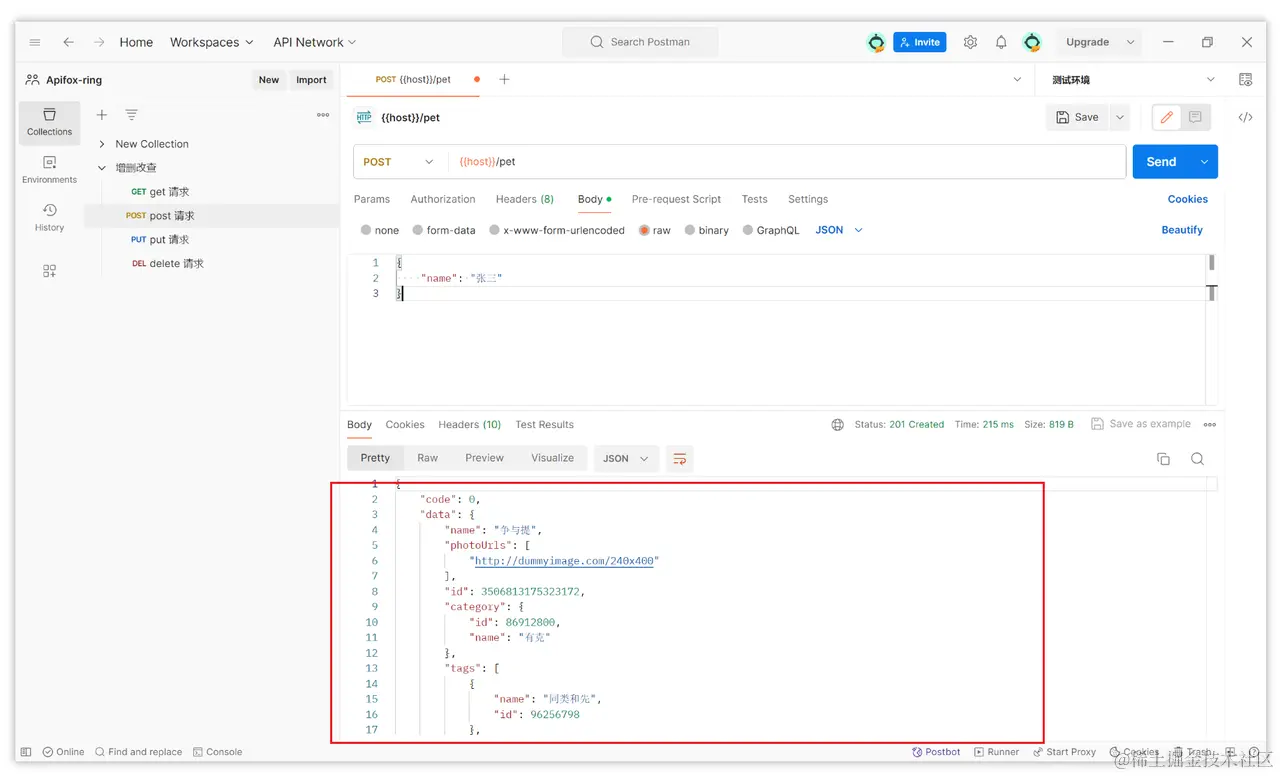Open the settings gear icon
1280x776 pixels.
(970, 42)
